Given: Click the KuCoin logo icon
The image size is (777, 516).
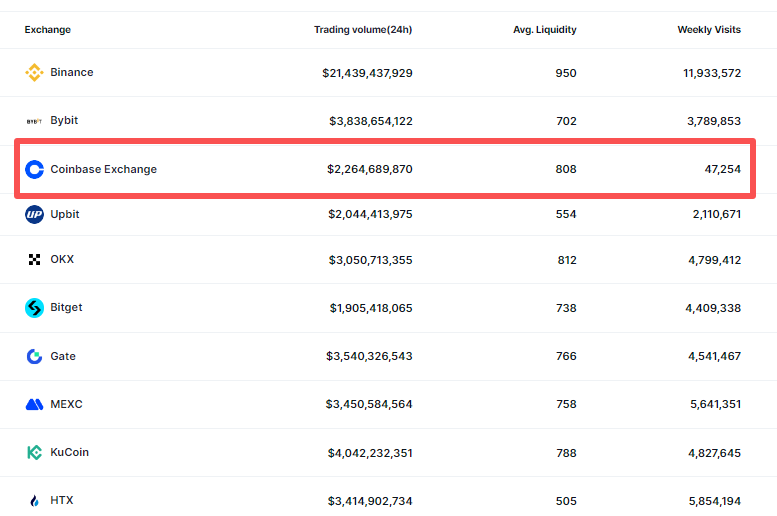Looking at the screenshot, I should [34, 453].
